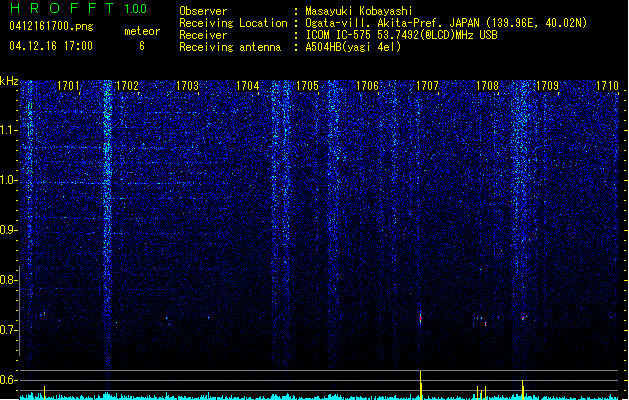629x400 pixels.
Task: Click the meteor count 6
Action: (142, 46)
